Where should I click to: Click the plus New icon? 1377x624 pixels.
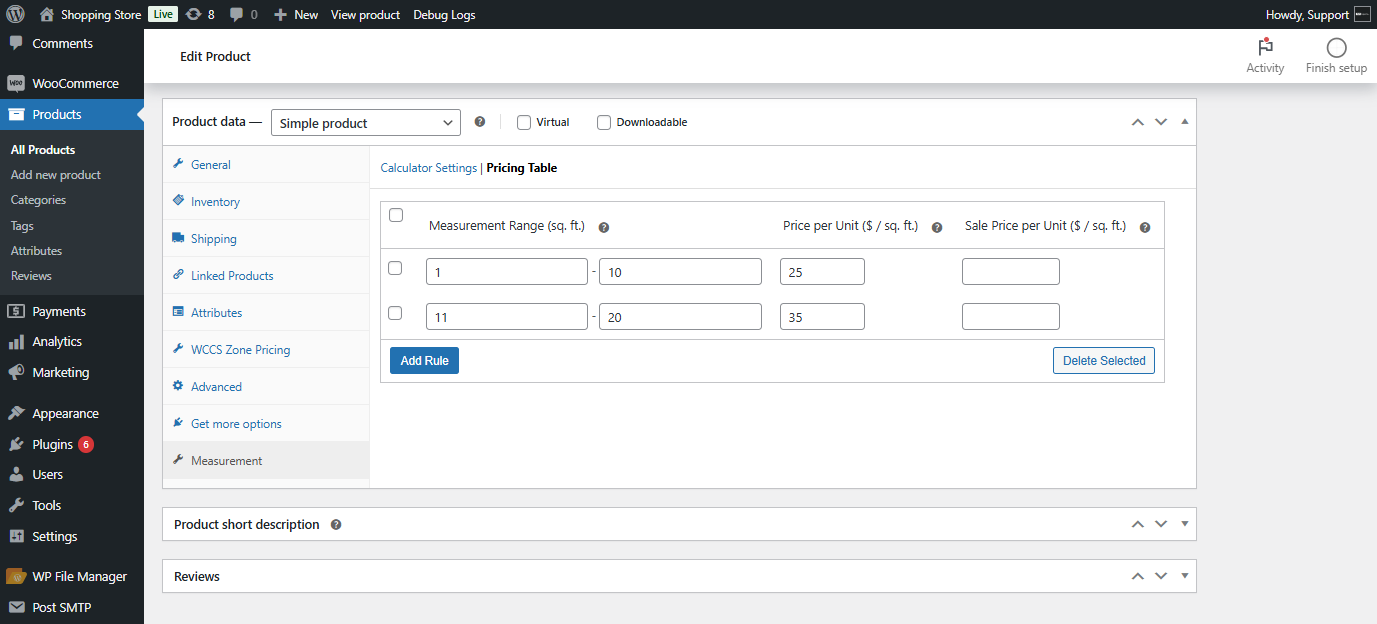(281, 15)
